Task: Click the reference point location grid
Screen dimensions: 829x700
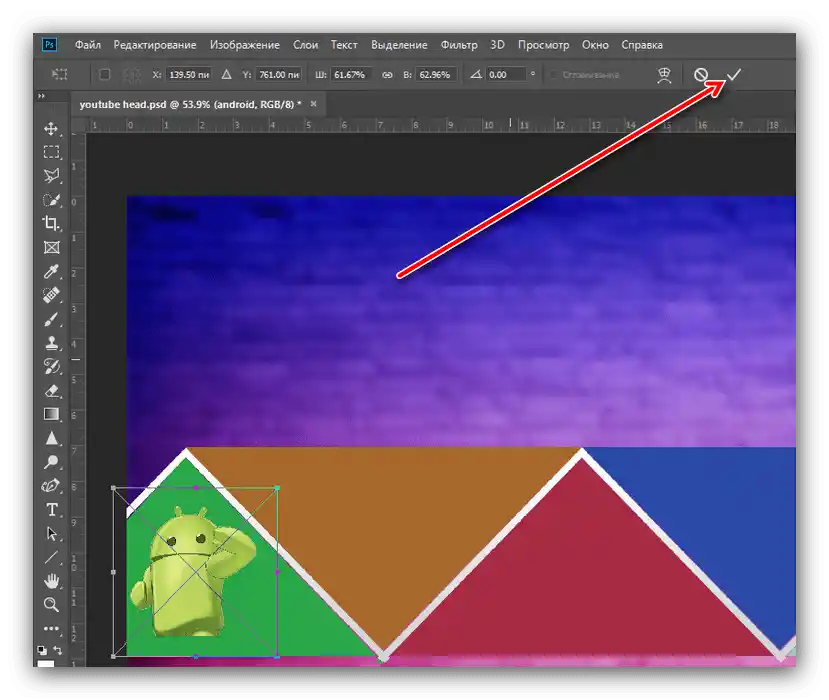Action: click(131, 75)
